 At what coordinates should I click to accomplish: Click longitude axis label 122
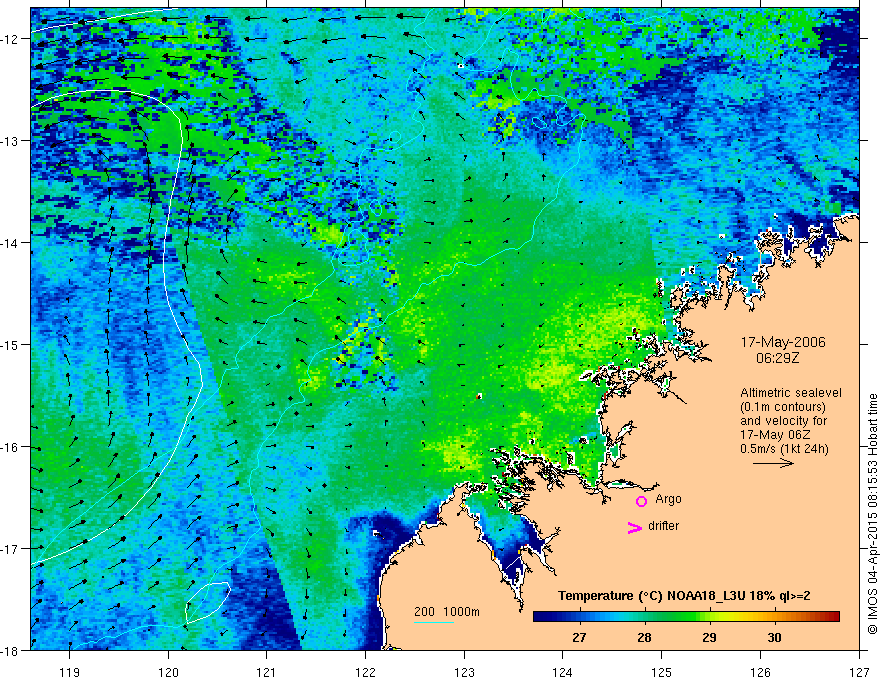[x=365, y=672]
